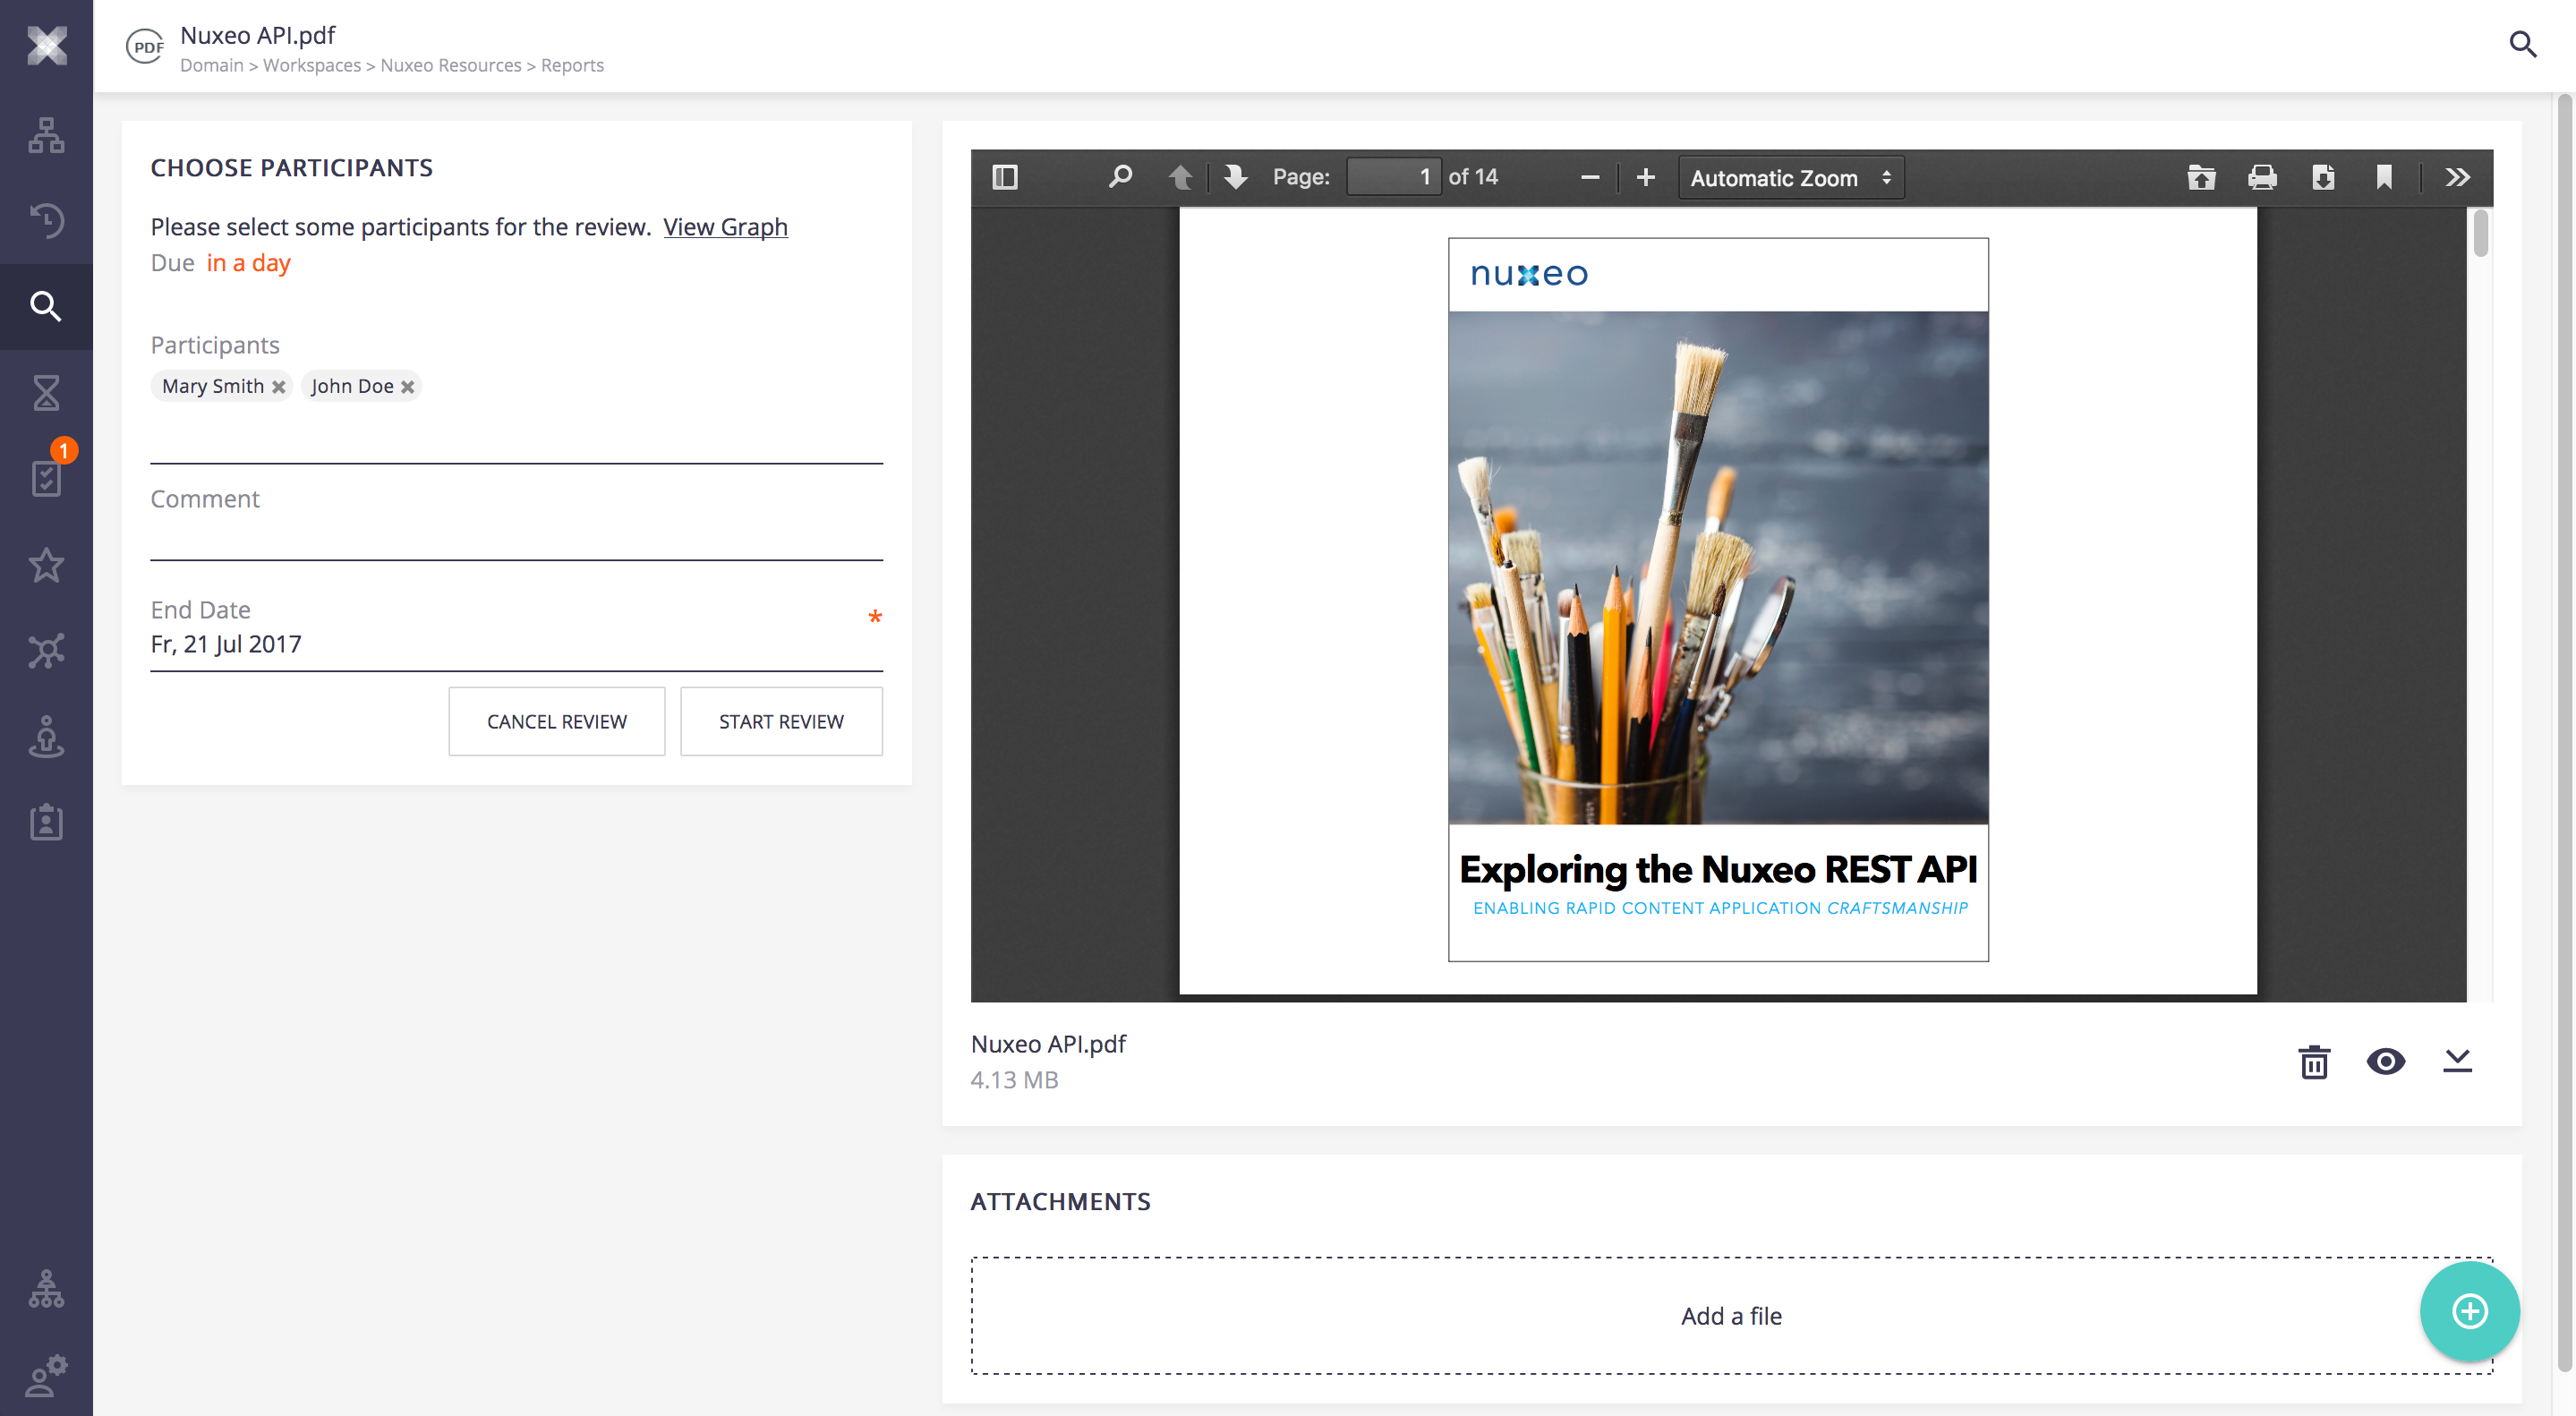
Task: Open the Personal workspace sidebar icon
Action: [46, 737]
